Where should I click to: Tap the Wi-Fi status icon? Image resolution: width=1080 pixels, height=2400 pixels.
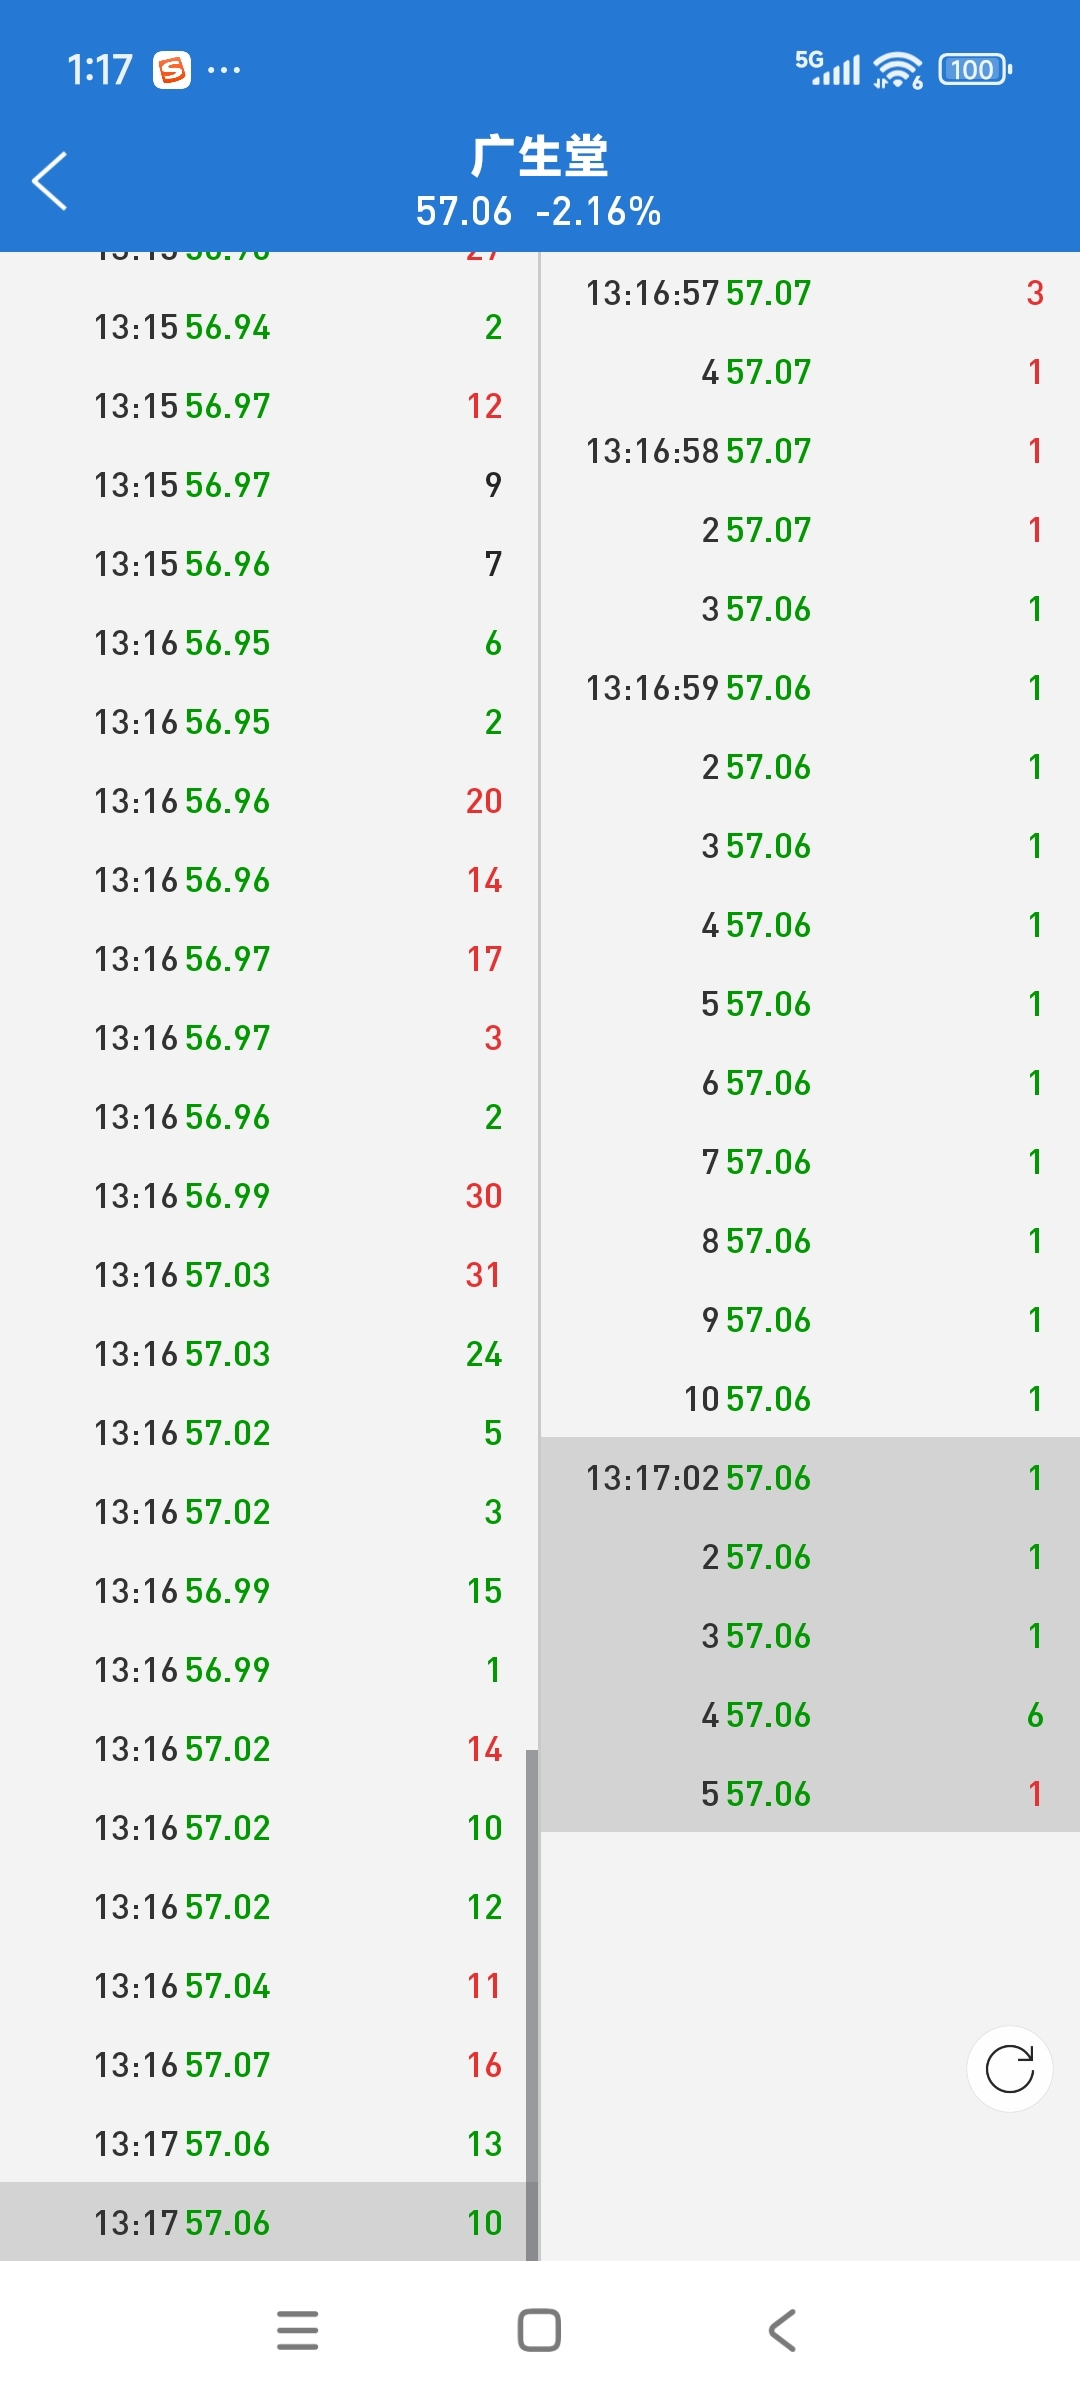(x=897, y=70)
